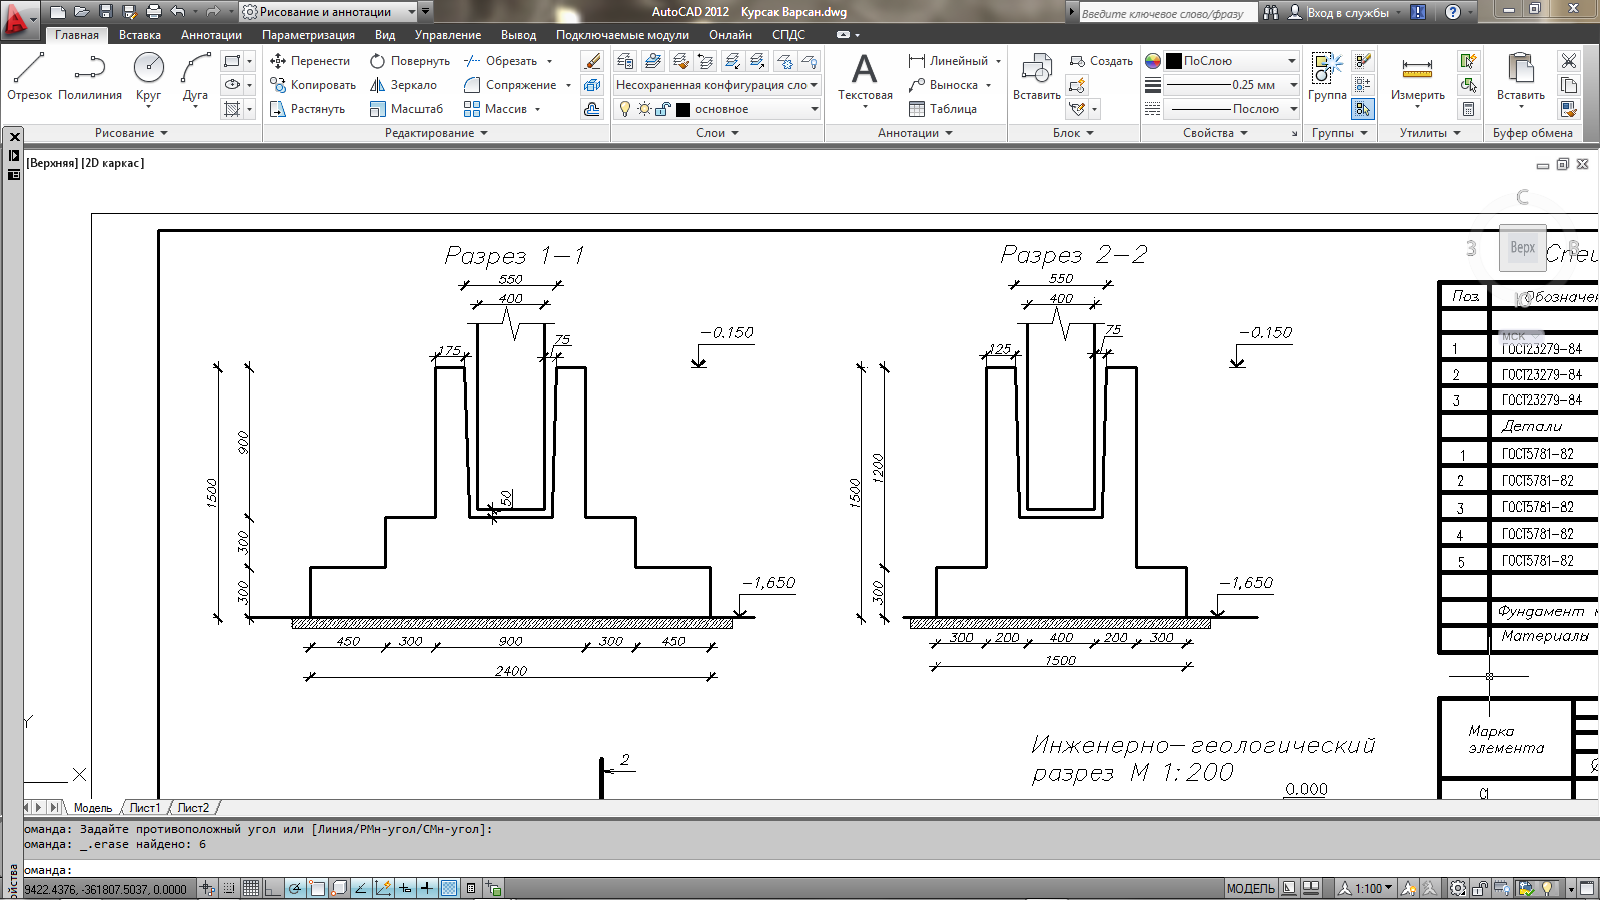The height and width of the screenshot is (900, 1600).
Task: Switch to the Лист2 layout tab
Action: click(x=193, y=808)
